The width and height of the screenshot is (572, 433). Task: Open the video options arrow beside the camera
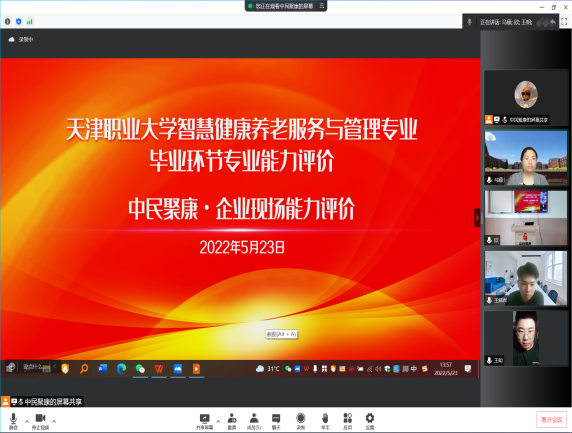54,421
